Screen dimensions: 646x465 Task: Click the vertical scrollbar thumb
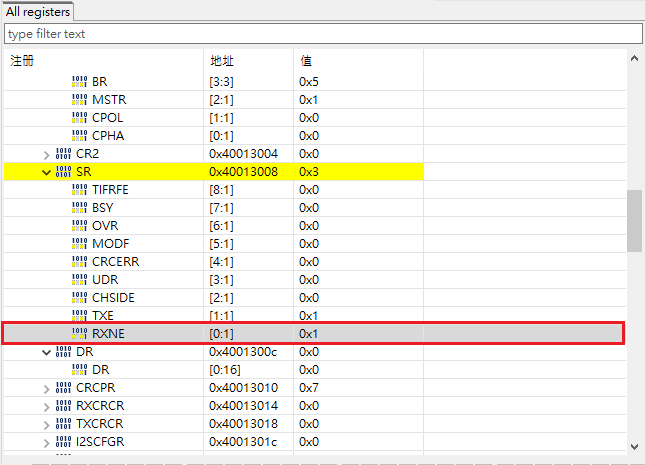[x=634, y=220]
